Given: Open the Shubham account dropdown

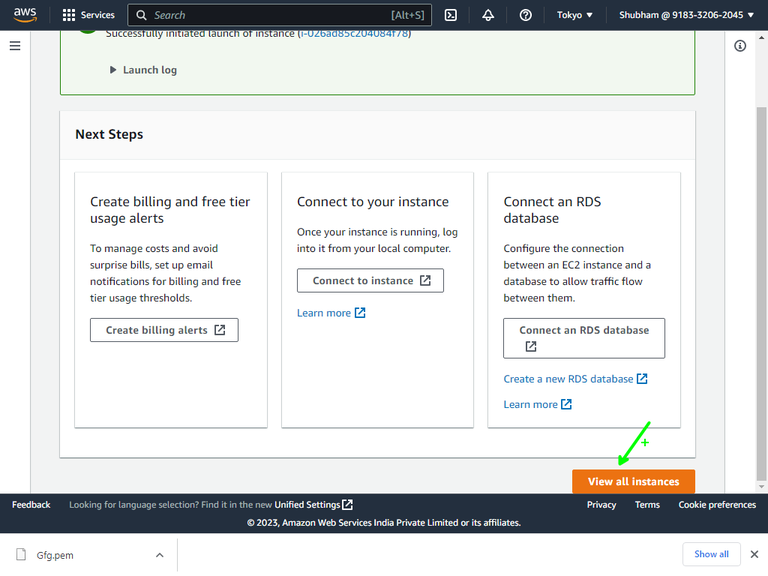Looking at the screenshot, I should tap(686, 15).
